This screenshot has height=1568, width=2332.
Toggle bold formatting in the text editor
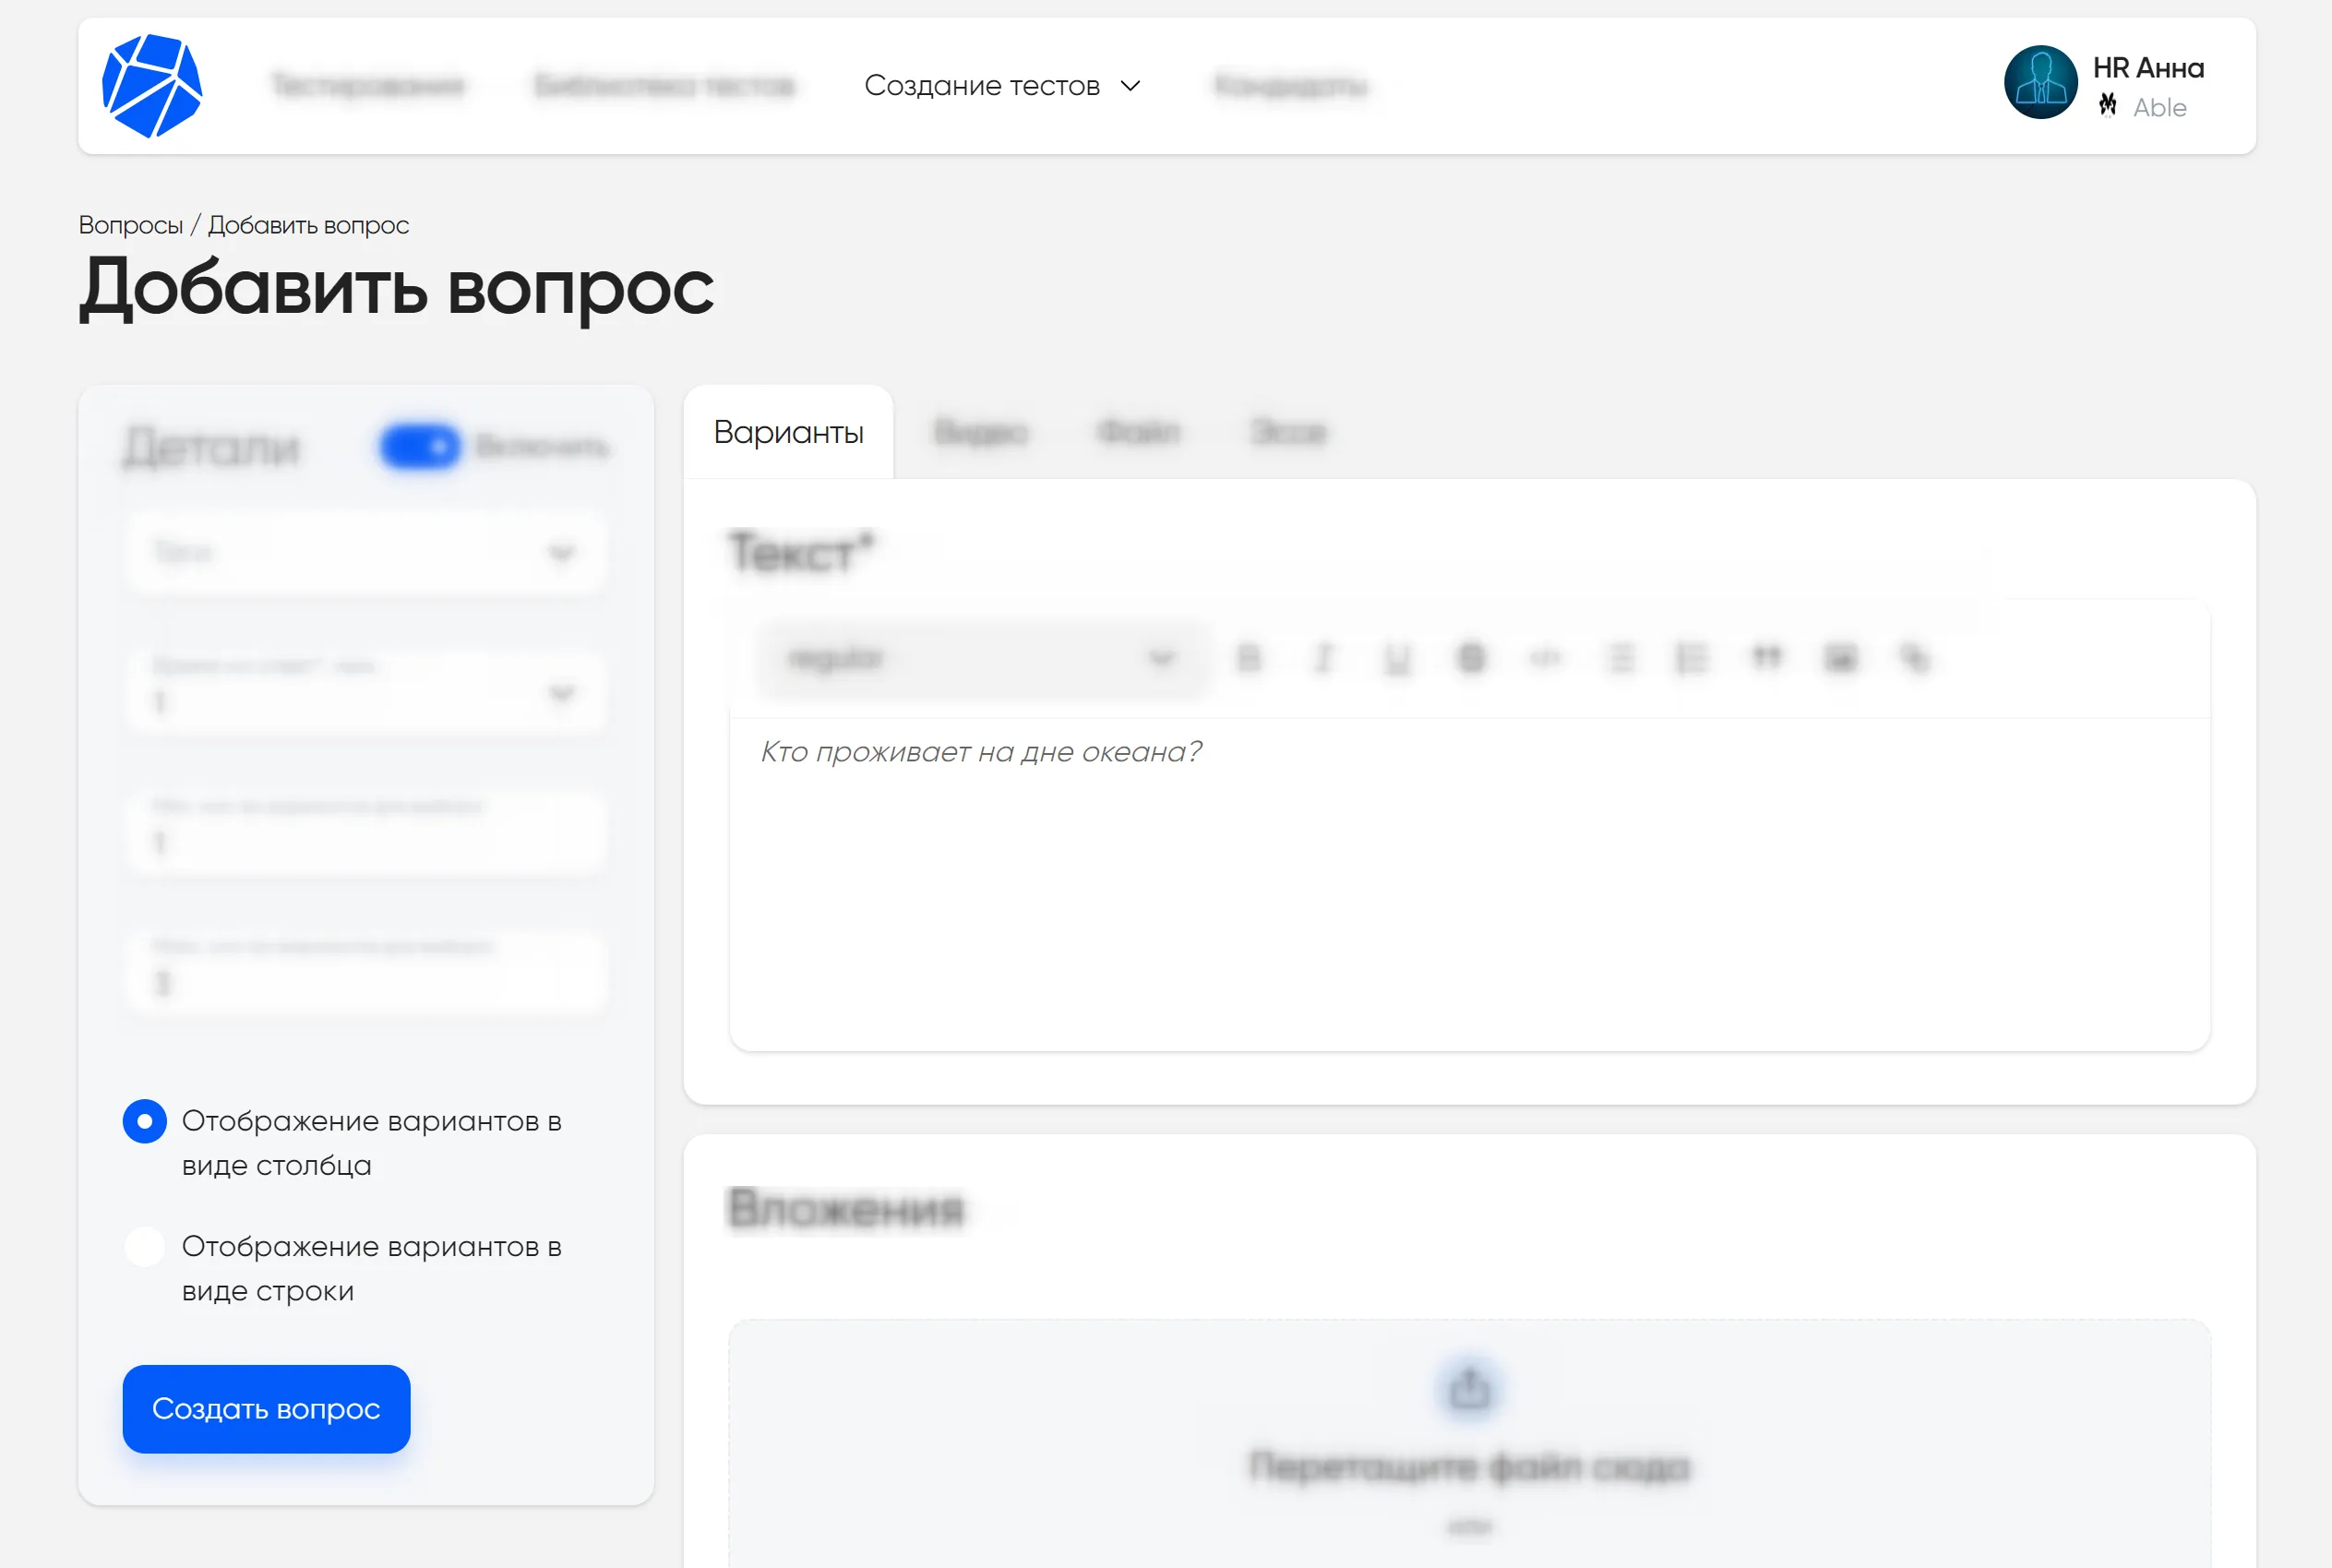point(1249,658)
